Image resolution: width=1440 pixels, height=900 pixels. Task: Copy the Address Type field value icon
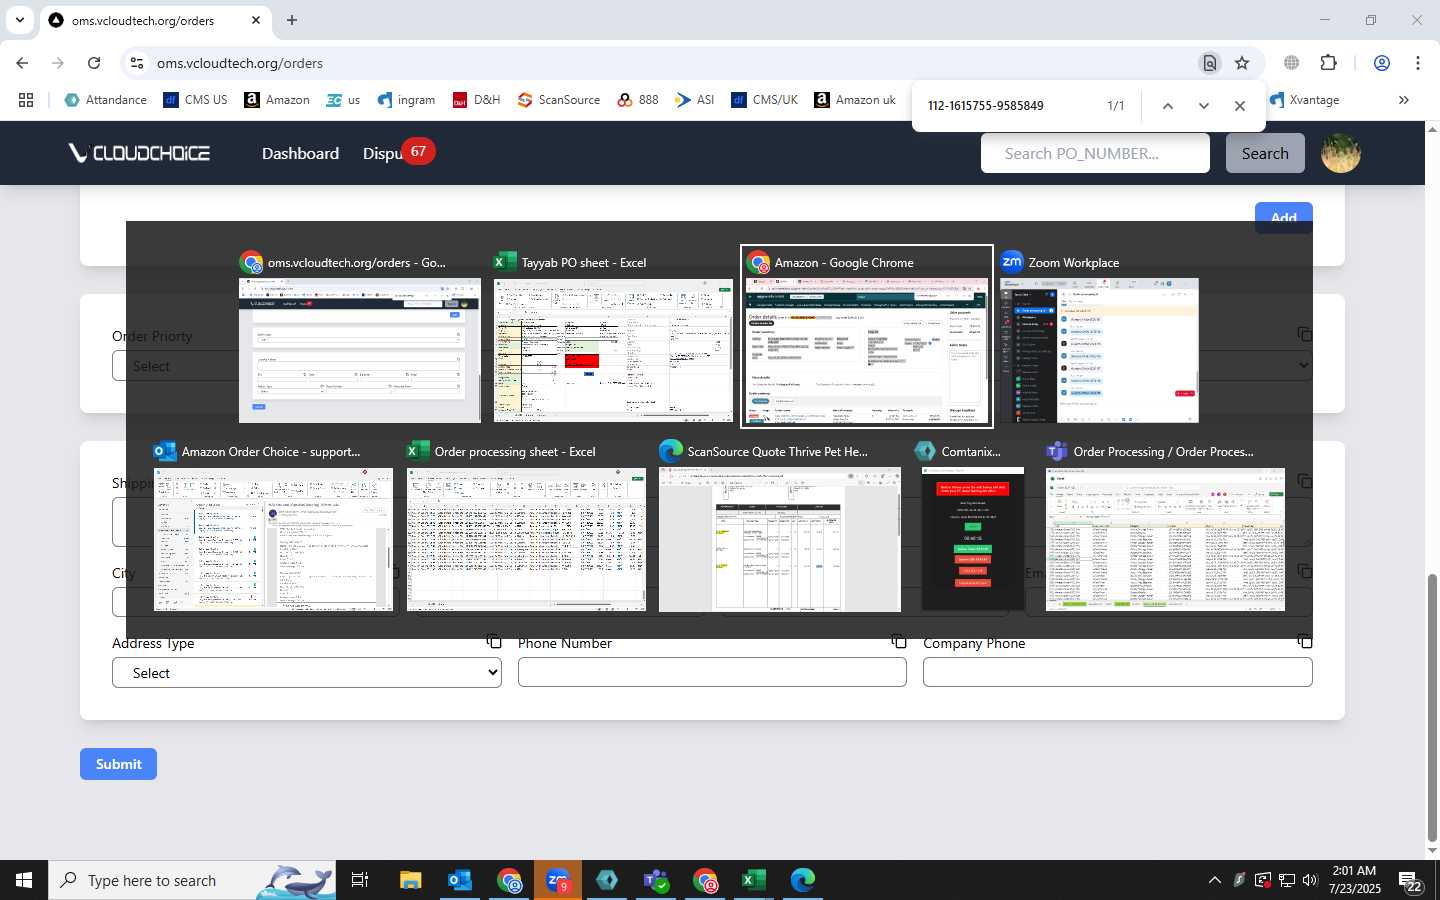coord(493,641)
